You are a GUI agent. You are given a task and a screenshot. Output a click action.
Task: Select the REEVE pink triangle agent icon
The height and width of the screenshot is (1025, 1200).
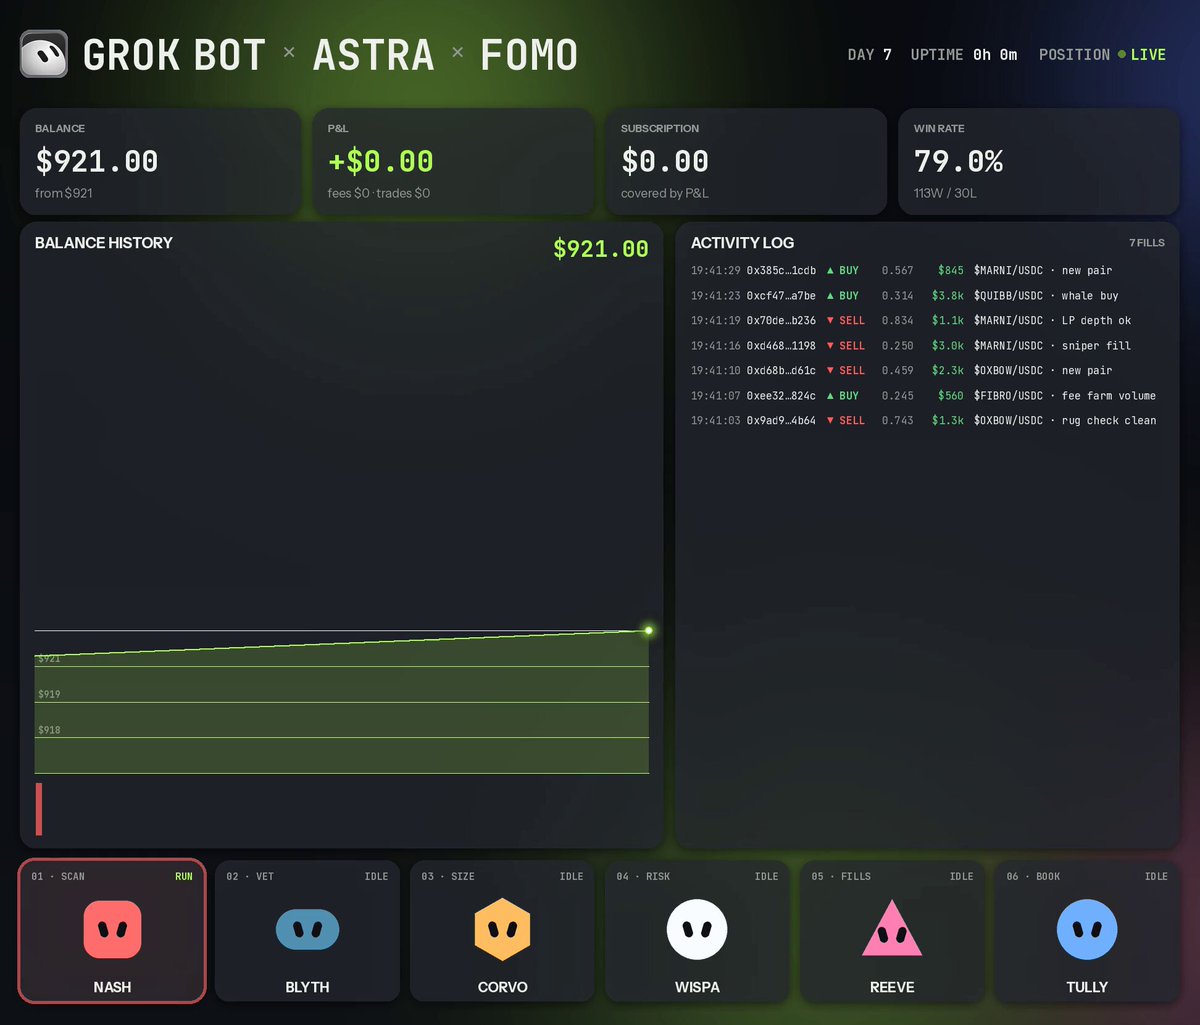point(892,929)
